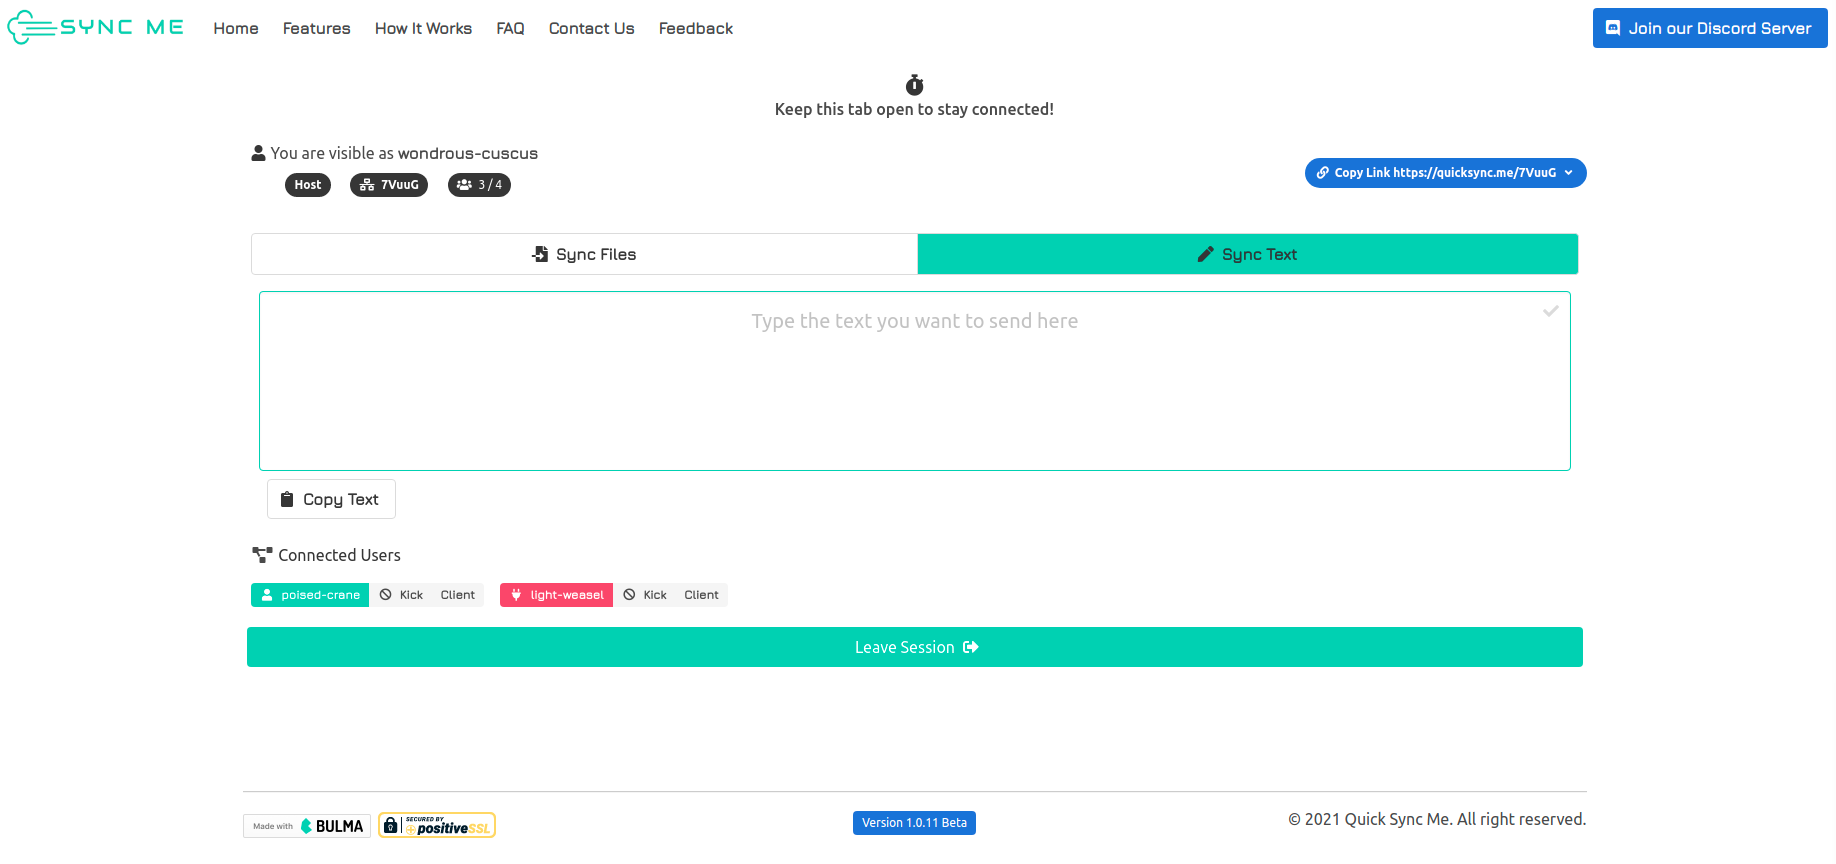
Task: Select the poised-crane user tag
Action: (310, 595)
